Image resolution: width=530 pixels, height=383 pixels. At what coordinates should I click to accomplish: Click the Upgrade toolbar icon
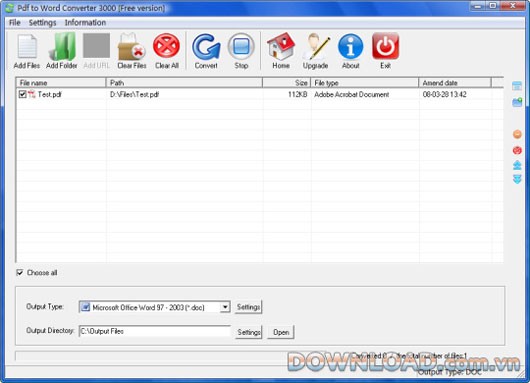pyautogui.click(x=315, y=51)
